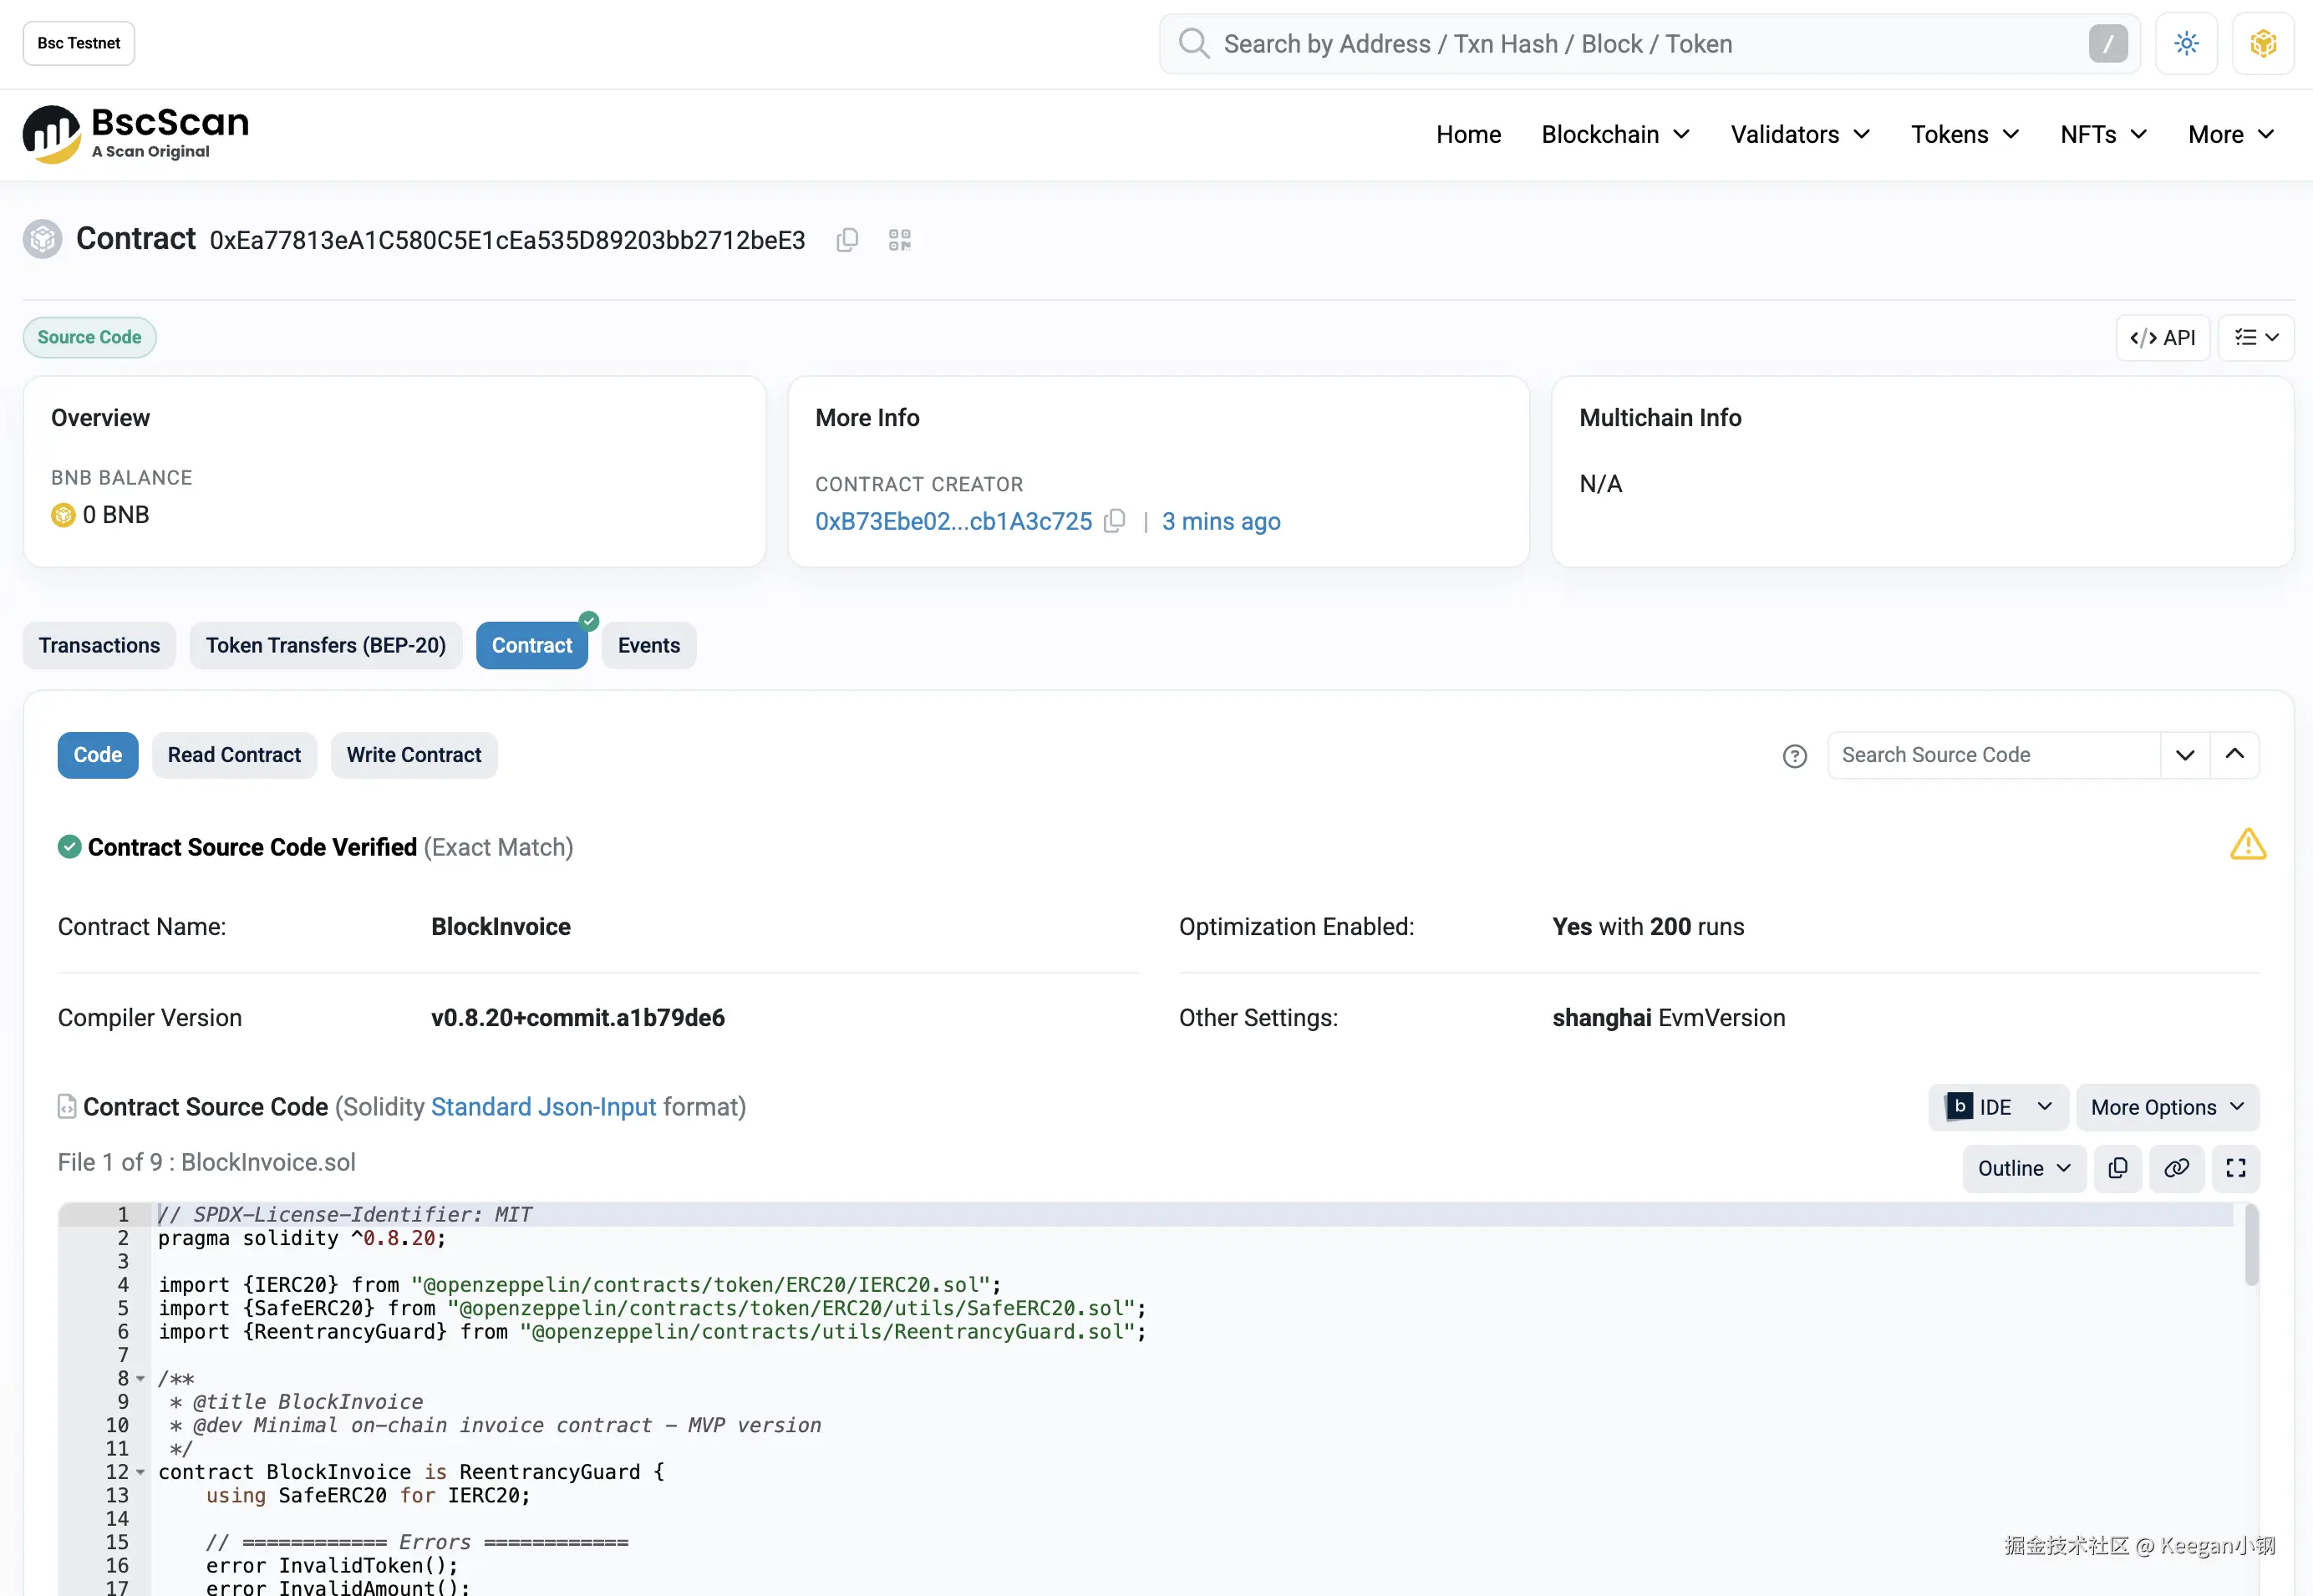Open the More Options dropdown
The height and width of the screenshot is (1596, 2313).
coord(2166,1107)
